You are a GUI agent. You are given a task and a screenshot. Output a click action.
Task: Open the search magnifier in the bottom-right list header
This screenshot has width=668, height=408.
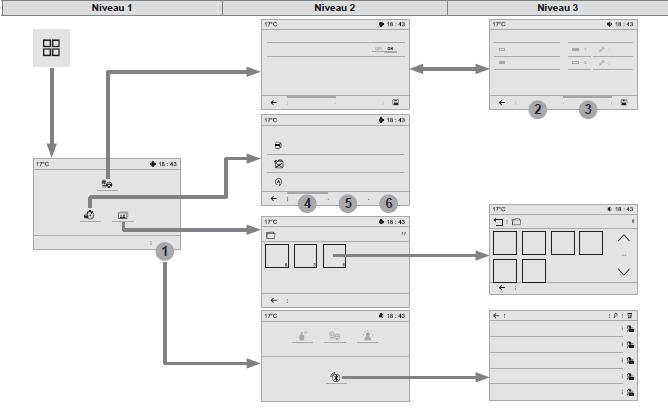pos(615,316)
